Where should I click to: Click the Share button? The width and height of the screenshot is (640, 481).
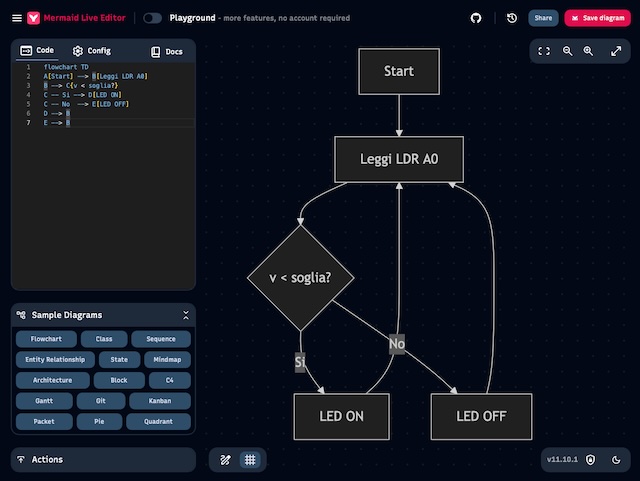point(543,18)
